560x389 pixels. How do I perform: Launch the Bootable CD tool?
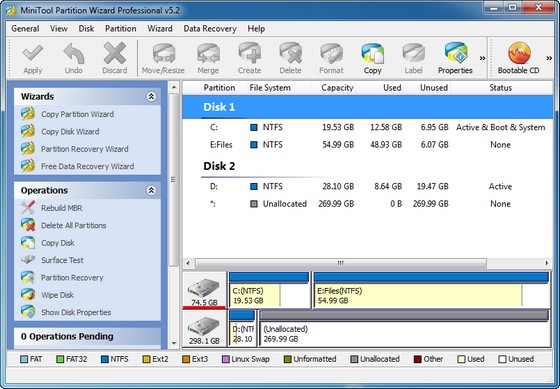coord(518,58)
